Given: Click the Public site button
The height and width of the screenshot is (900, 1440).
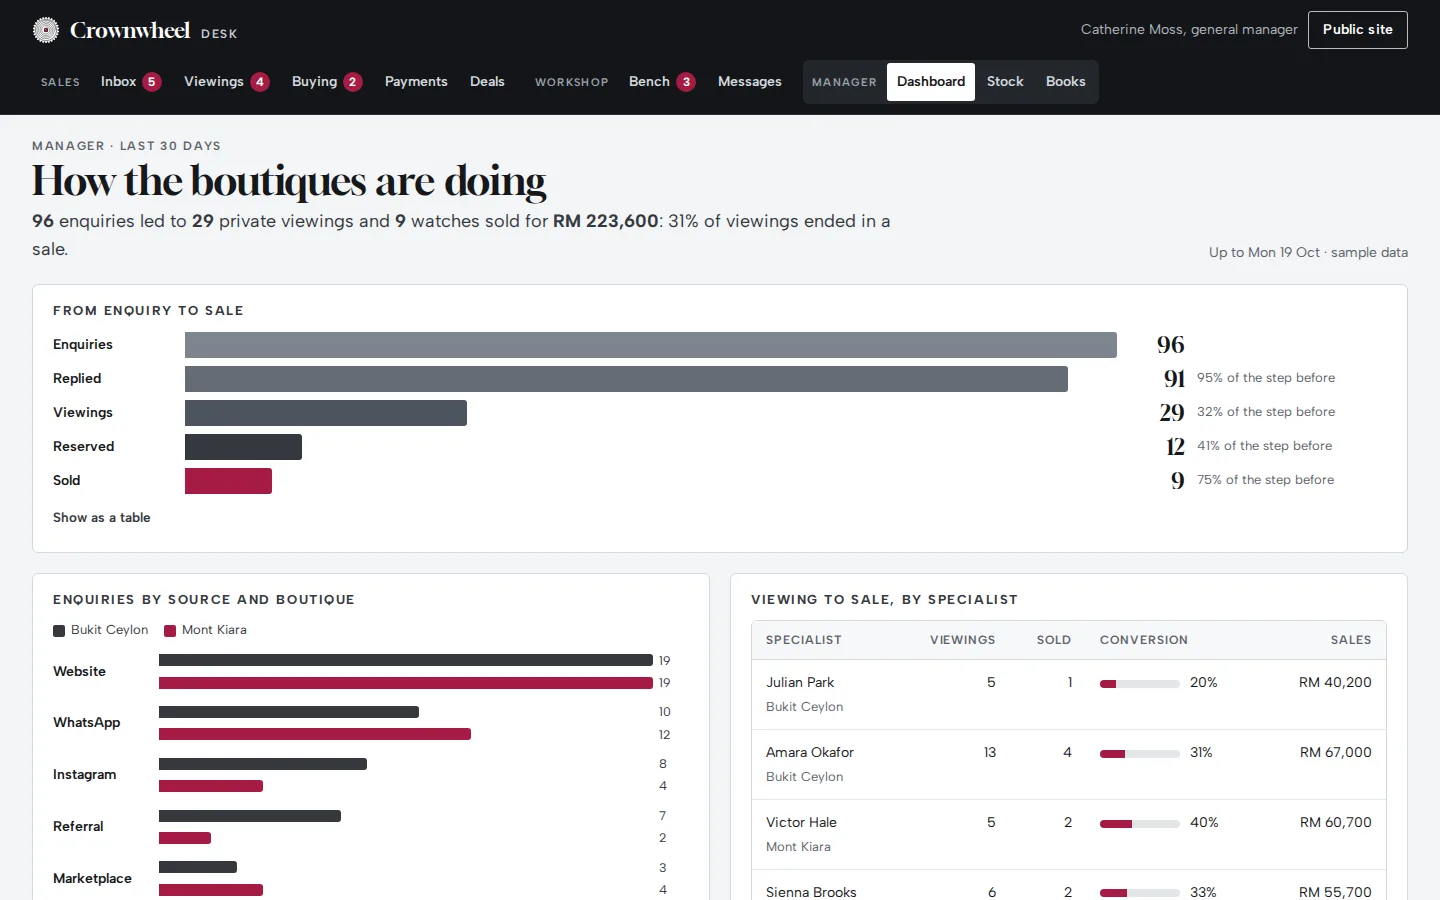Looking at the screenshot, I should pos(1358,30).
